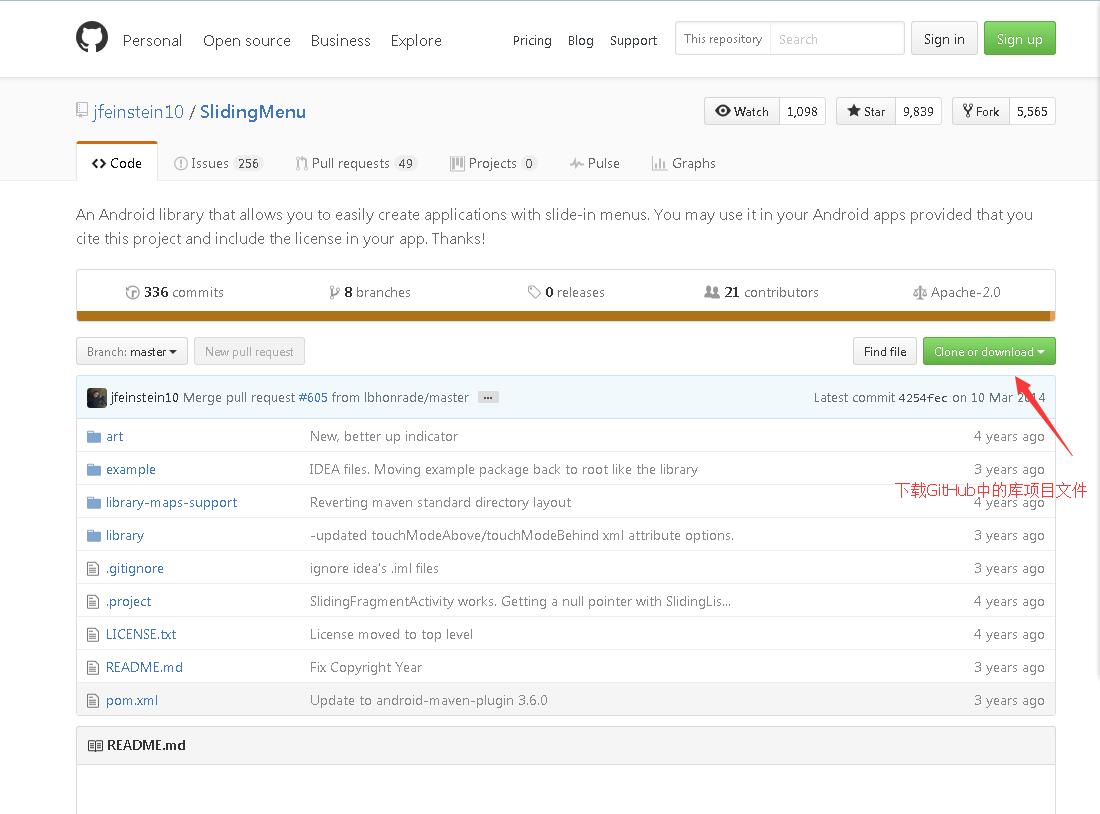Viewport: 1100px width, 814px height.
Task: Watch the SlidingMenu repository
Action: [742, 112]
